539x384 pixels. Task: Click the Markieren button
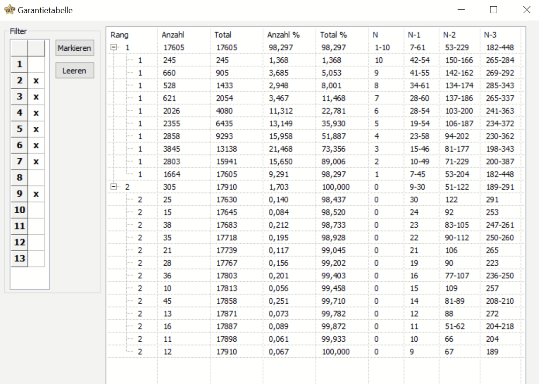coord(74,48)
